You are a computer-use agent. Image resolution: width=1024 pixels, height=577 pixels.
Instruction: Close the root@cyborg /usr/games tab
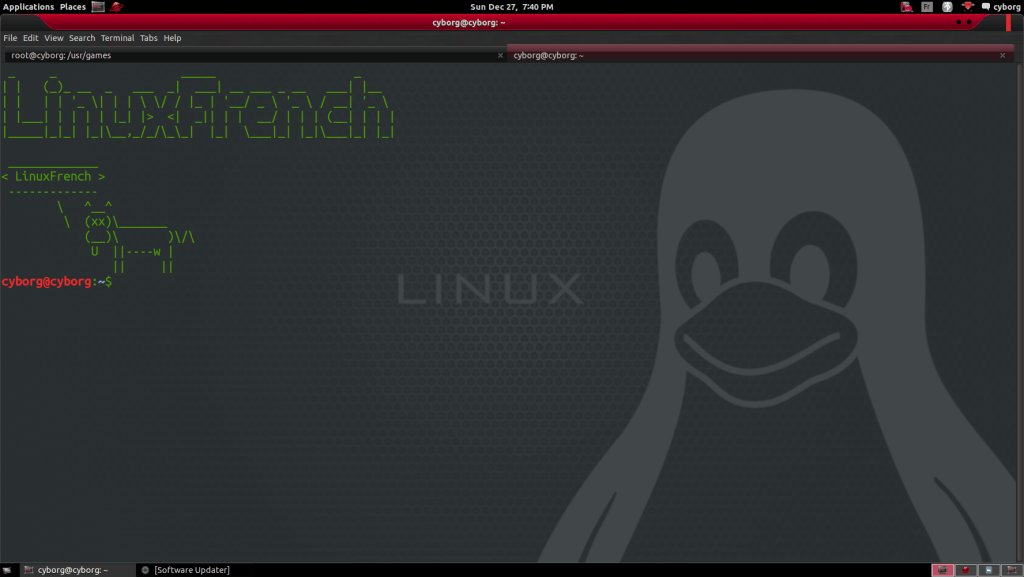click(500, 55)
